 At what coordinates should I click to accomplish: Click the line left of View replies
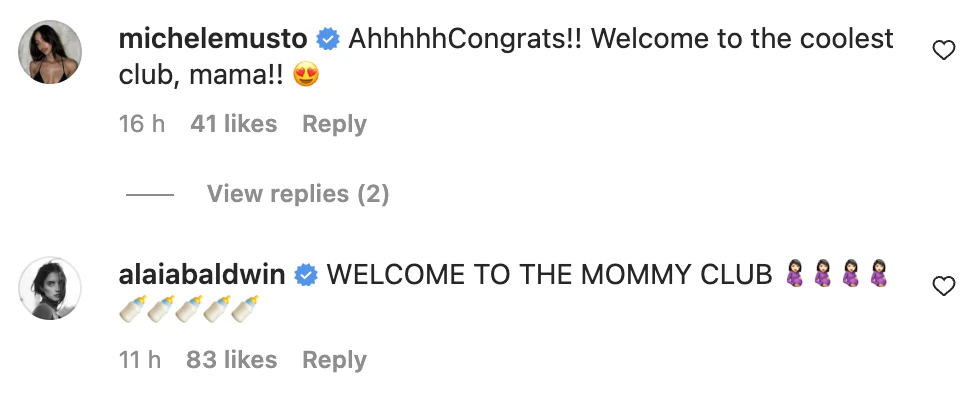coord(150,194)
